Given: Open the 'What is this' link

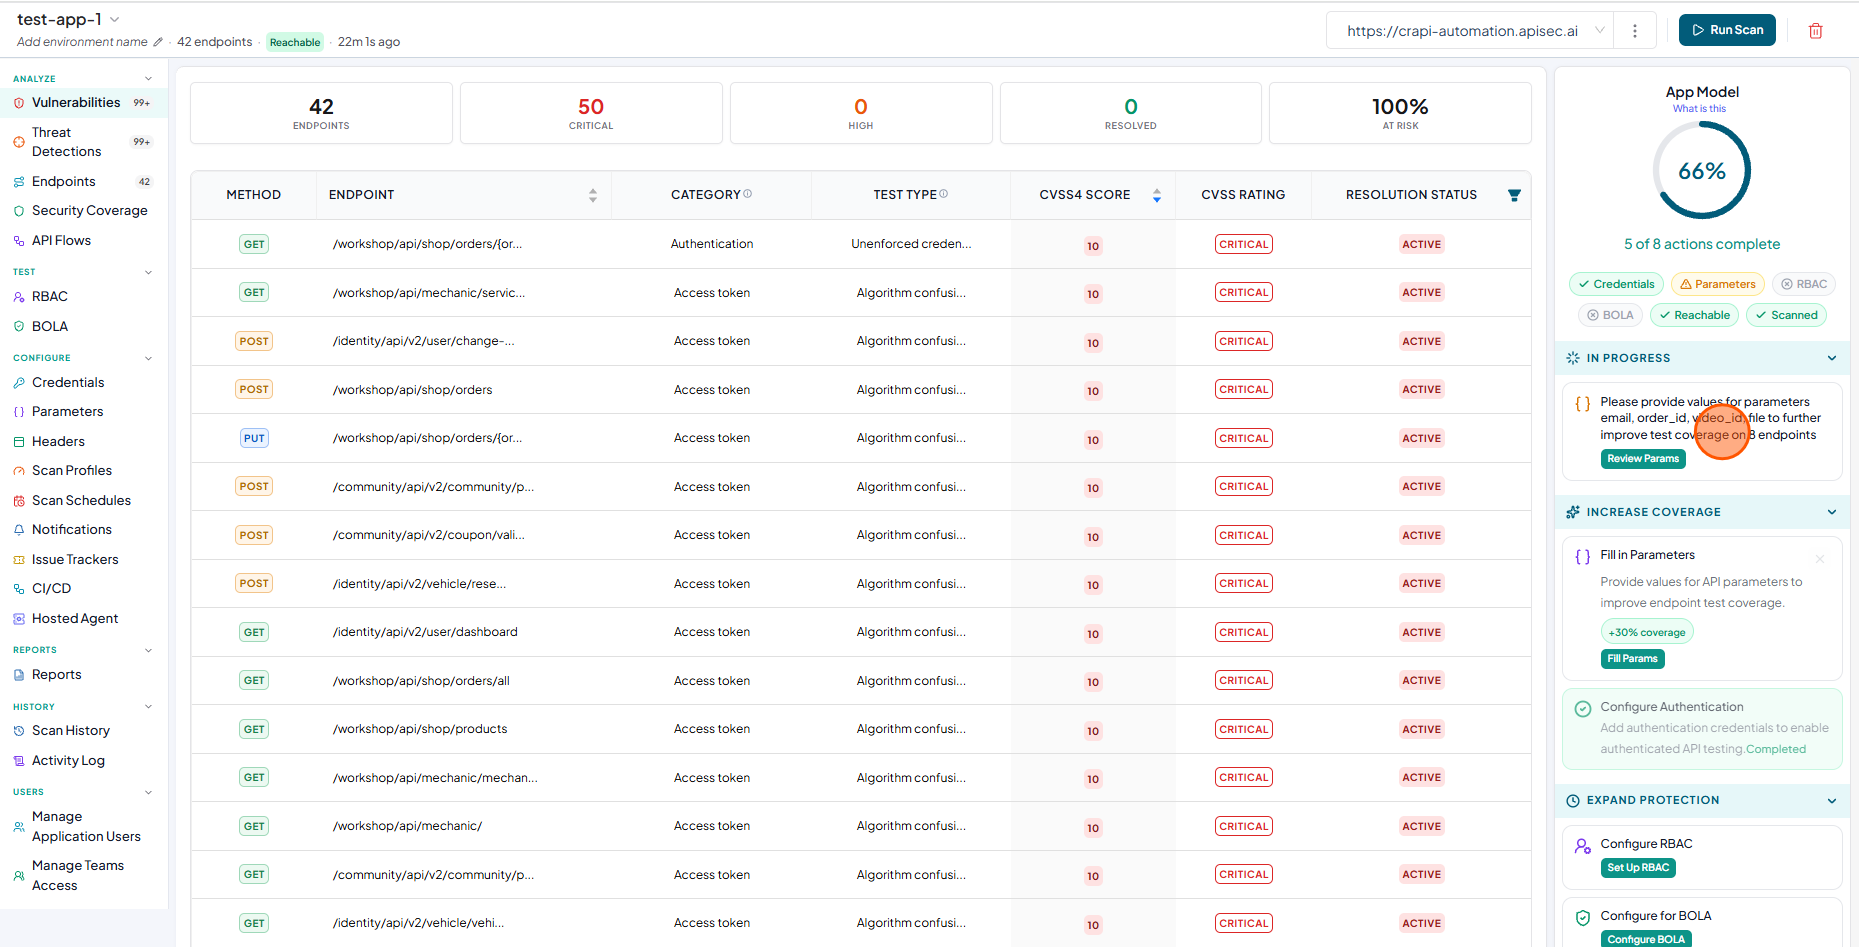Looking at the screenshot, I should (x=1699, y=109).
